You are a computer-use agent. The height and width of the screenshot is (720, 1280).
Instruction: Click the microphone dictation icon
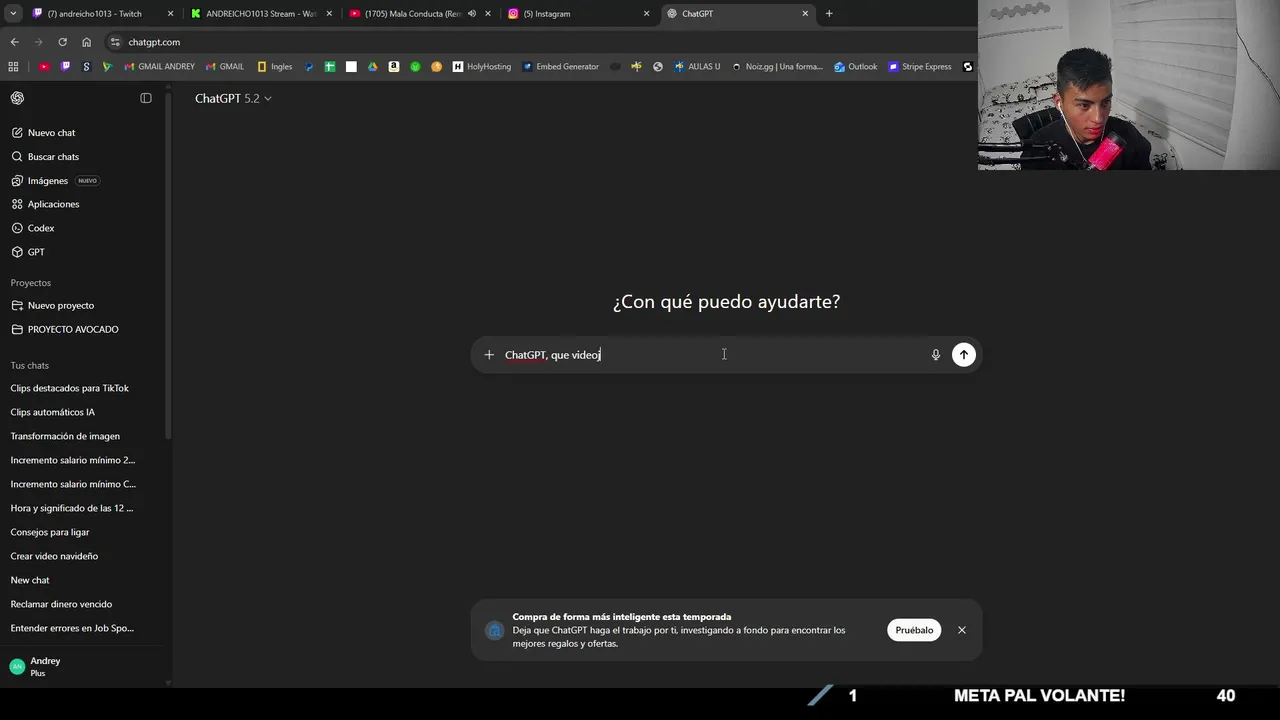[936, 354]
